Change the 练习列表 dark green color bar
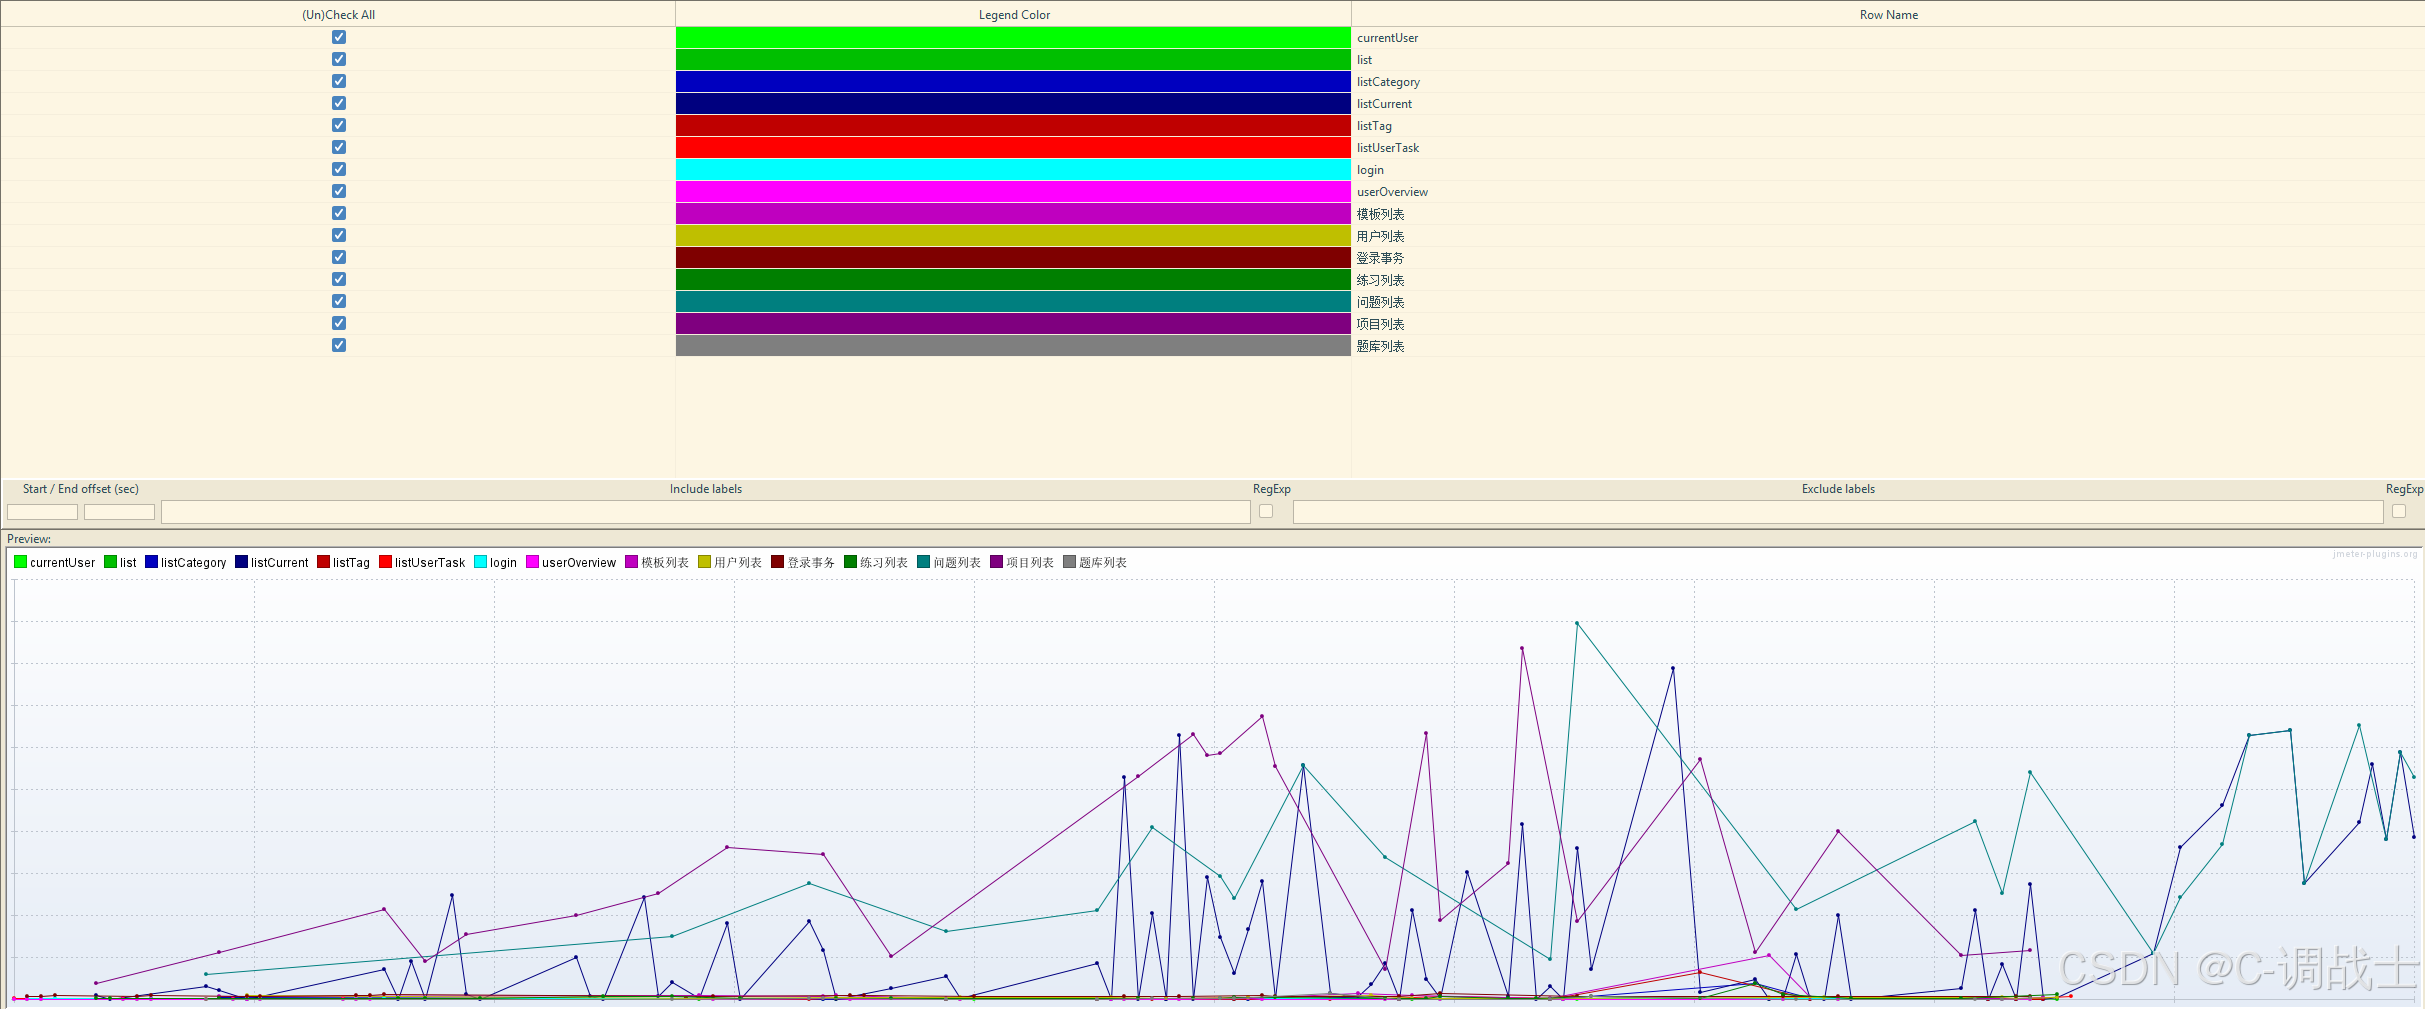 (1013, 279)
